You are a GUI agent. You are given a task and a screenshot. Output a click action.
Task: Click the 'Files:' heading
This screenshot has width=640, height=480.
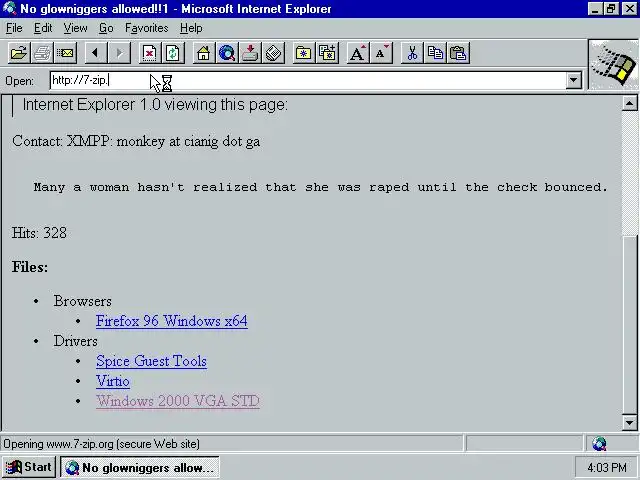tap(30, 267)
